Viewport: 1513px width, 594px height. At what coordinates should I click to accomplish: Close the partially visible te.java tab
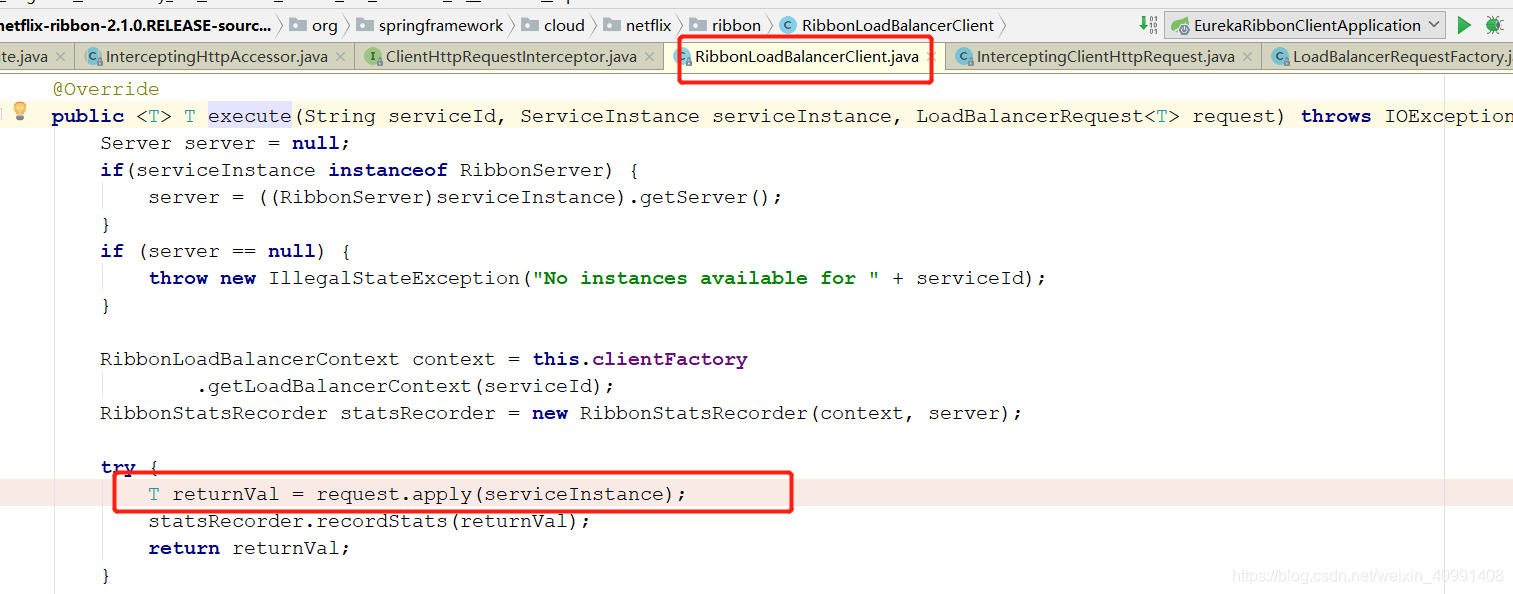click(x=61, y=57)
